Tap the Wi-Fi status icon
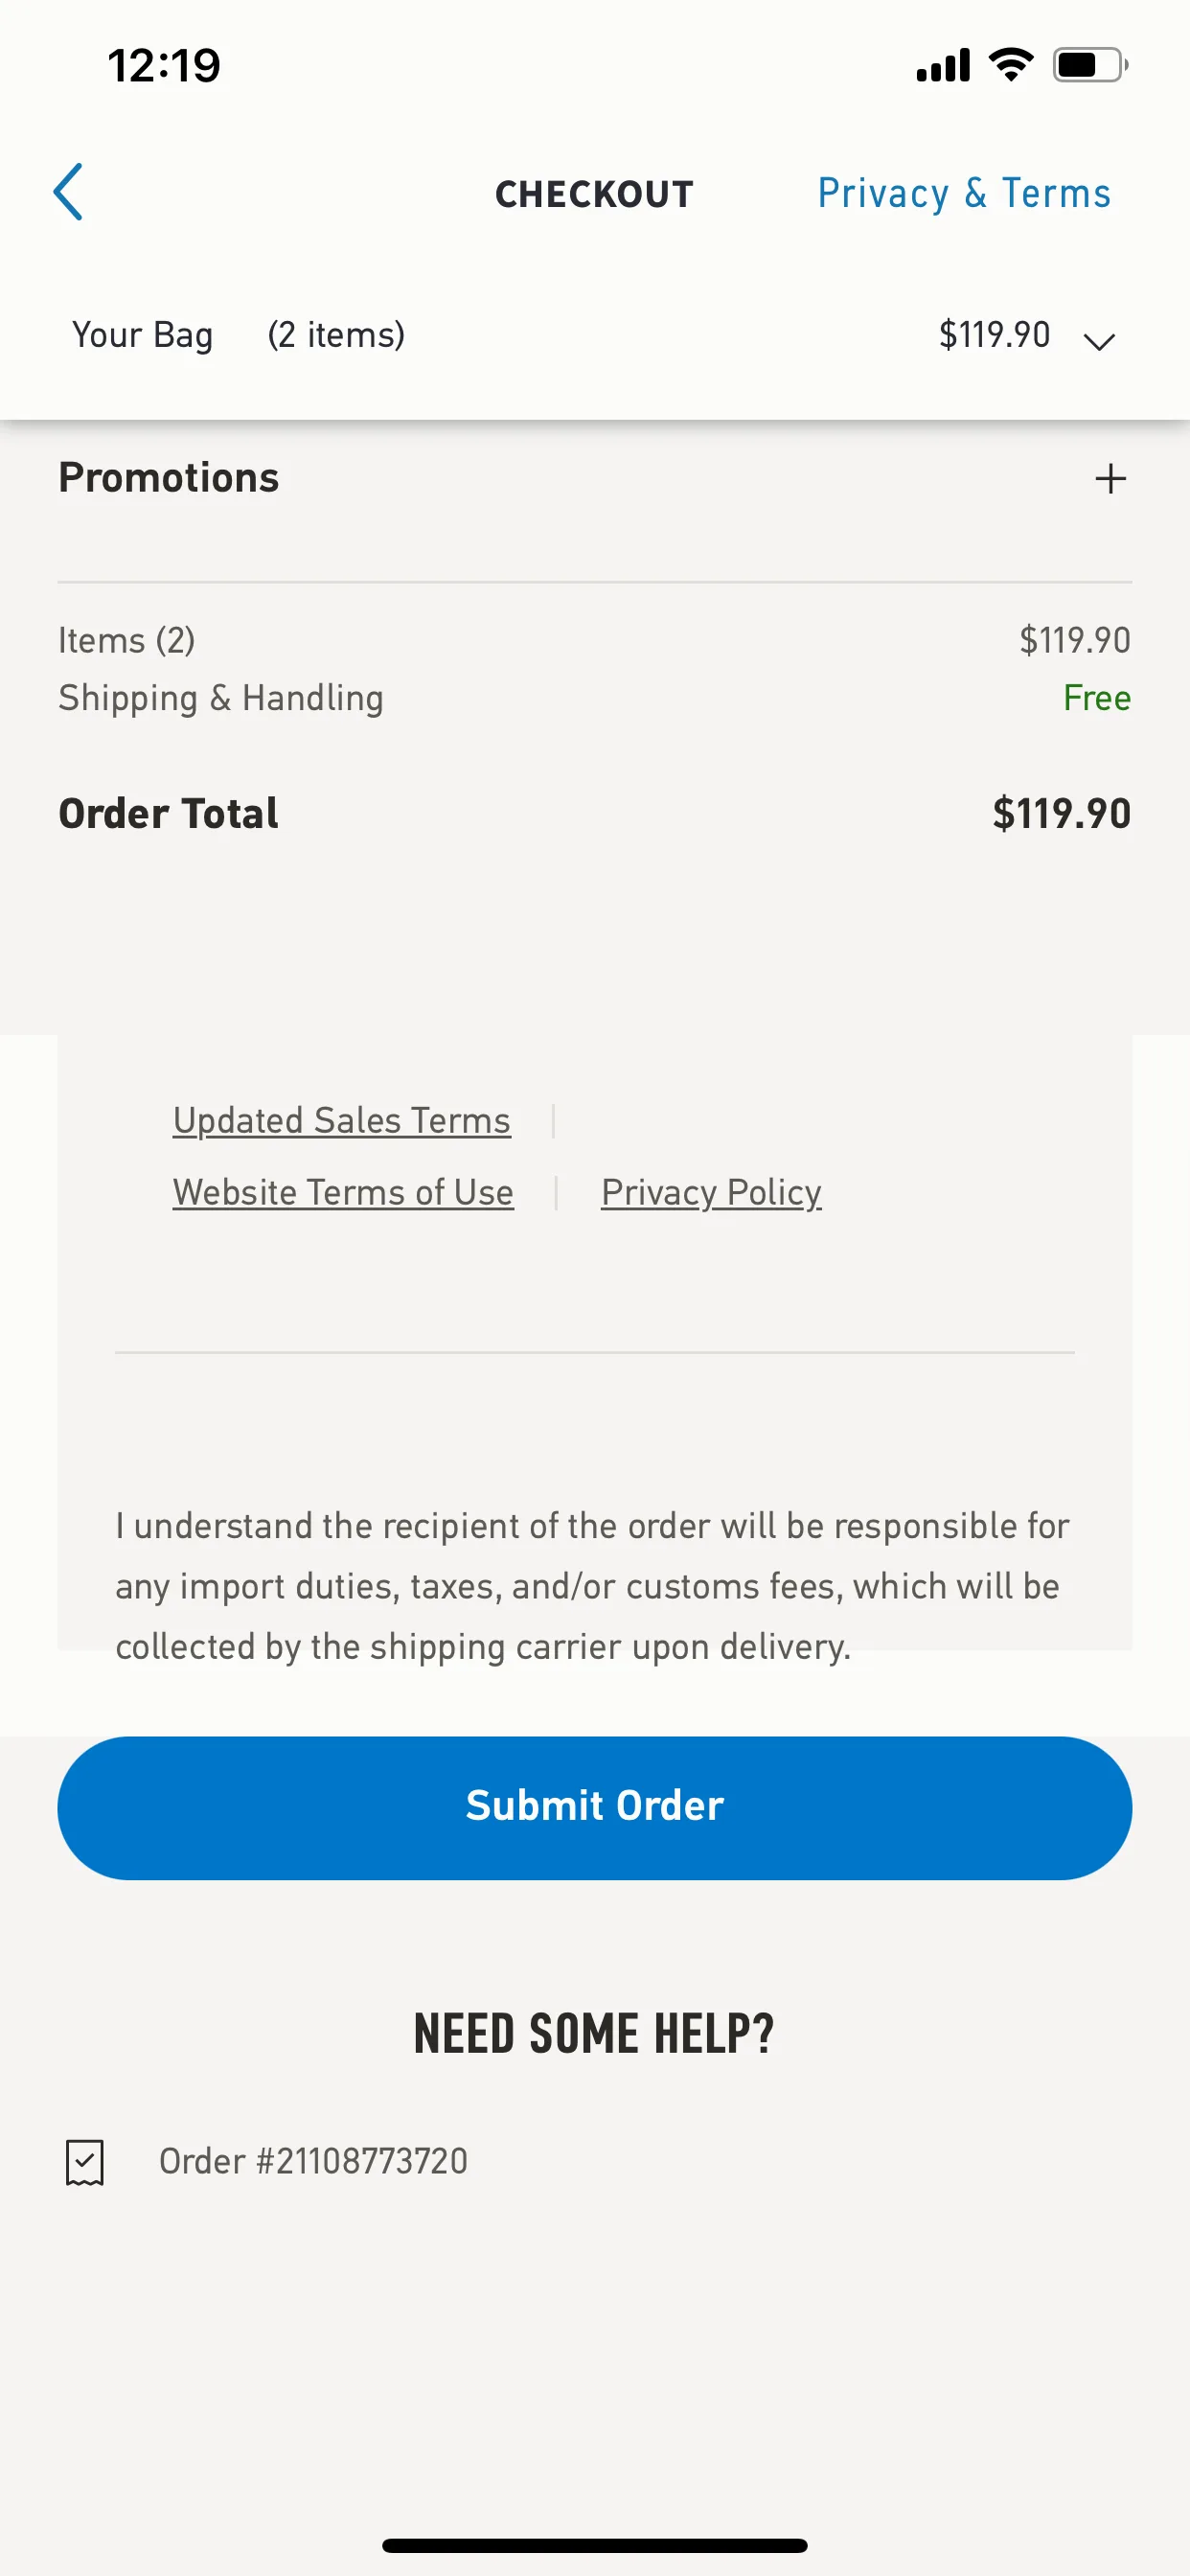The image size is (1190, 2576). [x=1011, y=65]
